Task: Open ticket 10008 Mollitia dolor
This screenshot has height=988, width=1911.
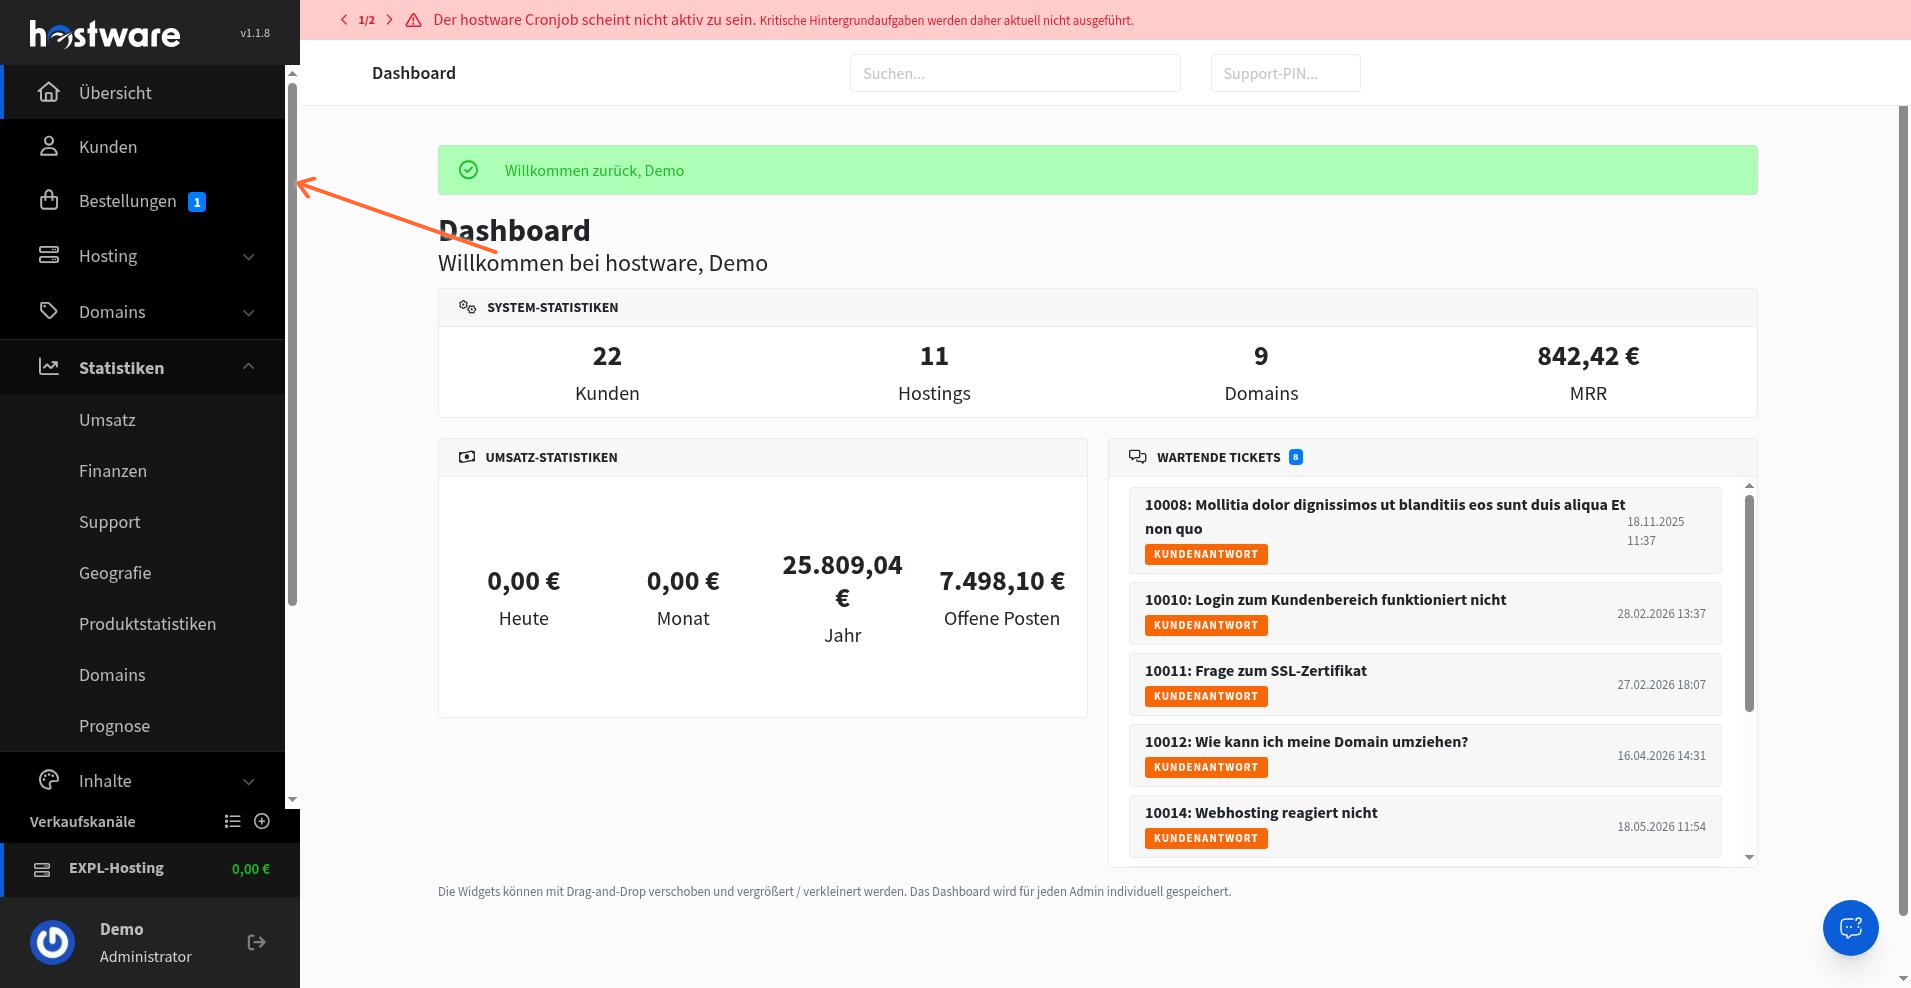Action: 1425,530
